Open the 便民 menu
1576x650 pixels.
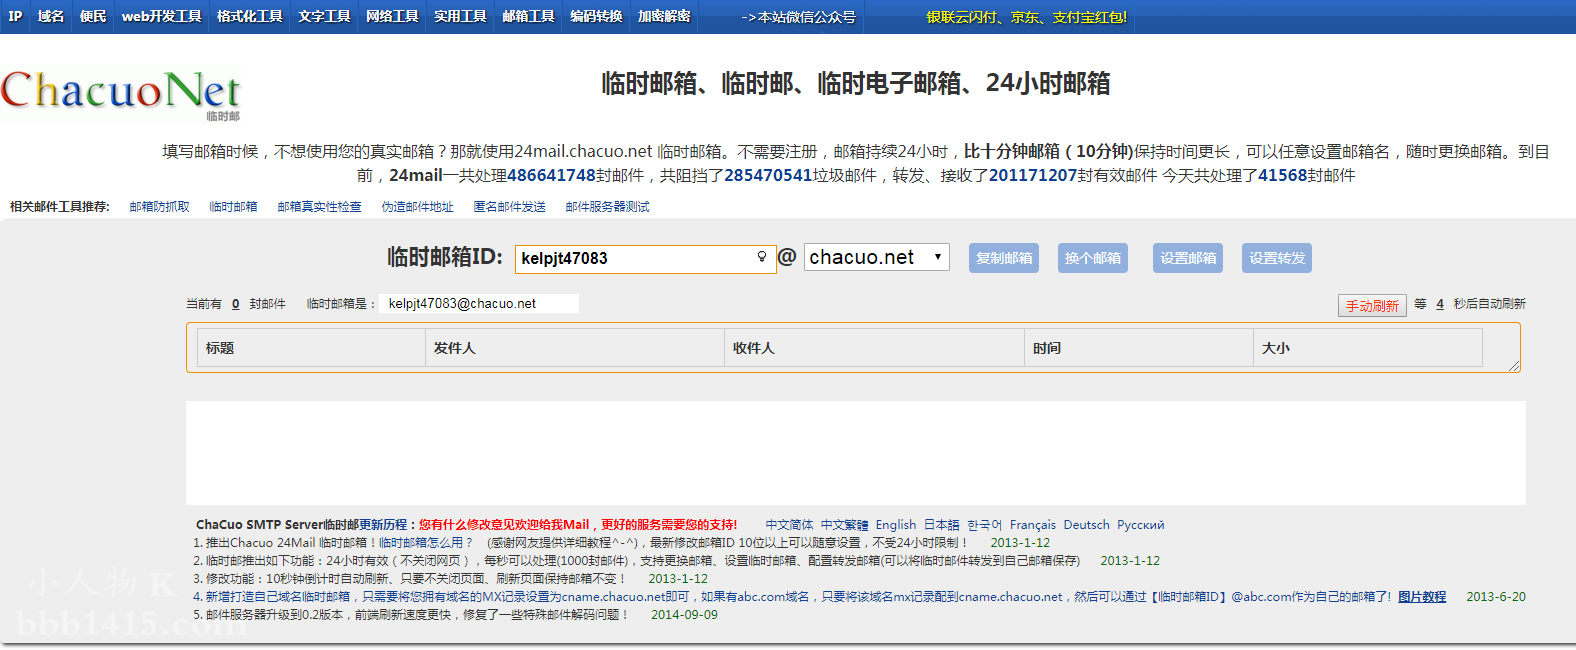tap(93, 16)
